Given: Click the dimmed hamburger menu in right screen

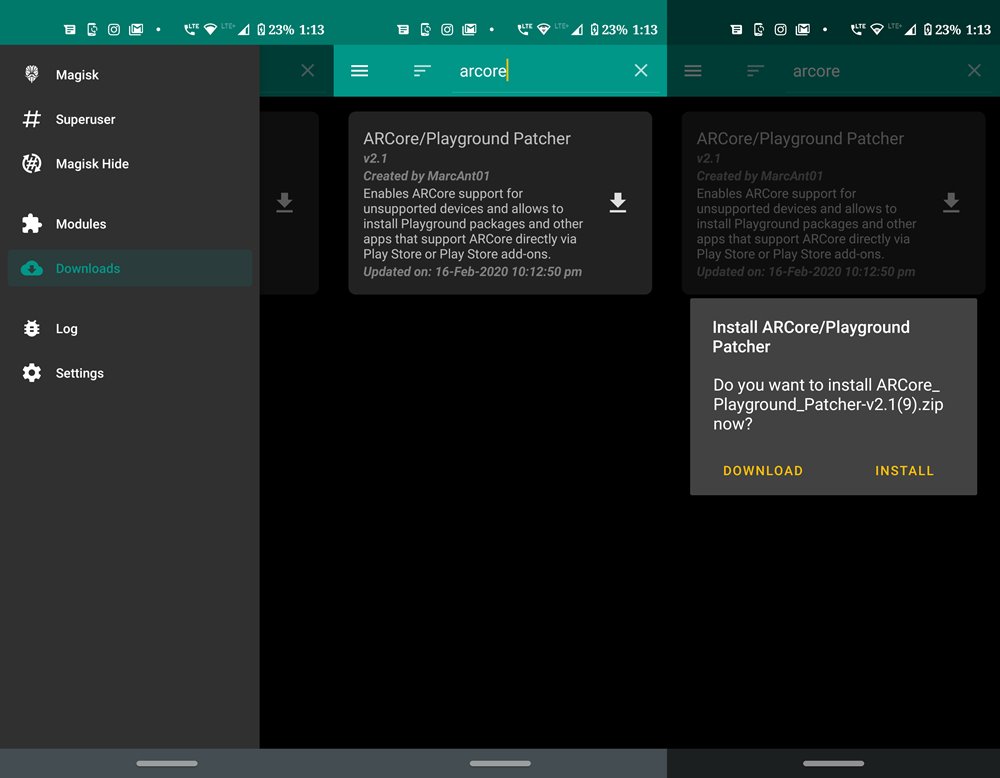Looking at the screenshot, I should click(693, 71).
